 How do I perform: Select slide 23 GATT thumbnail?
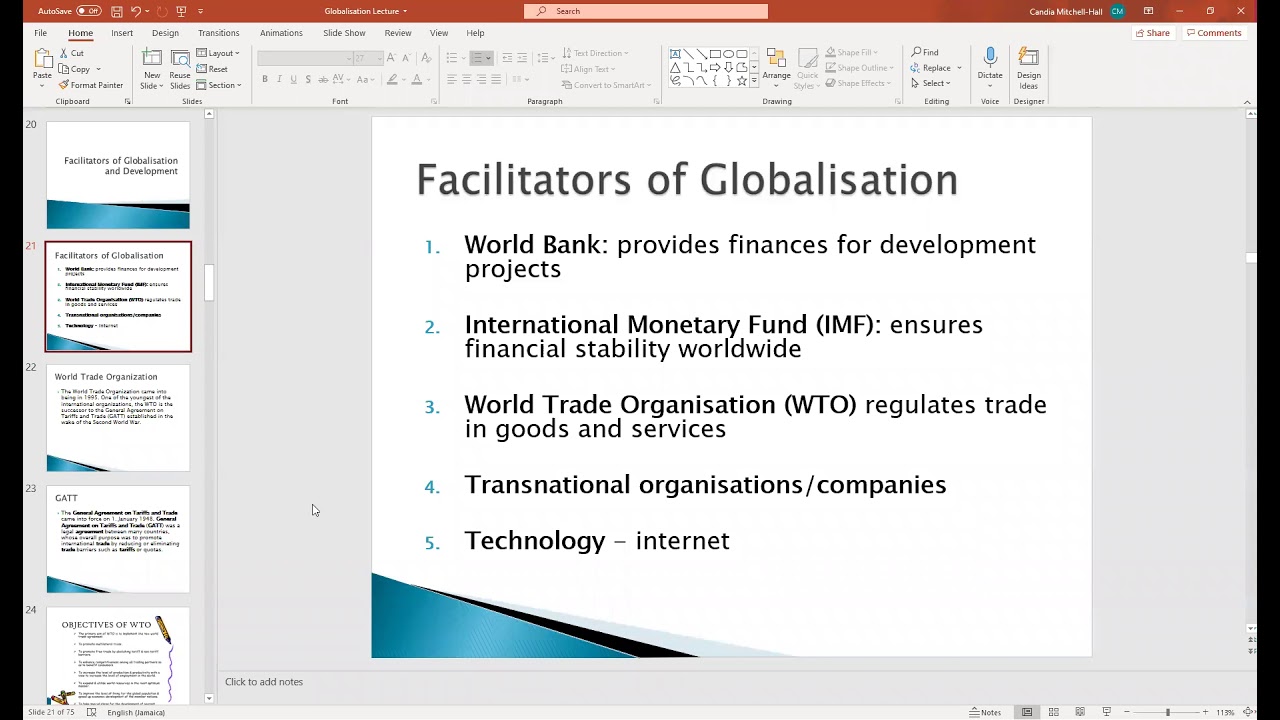point(118,539)
